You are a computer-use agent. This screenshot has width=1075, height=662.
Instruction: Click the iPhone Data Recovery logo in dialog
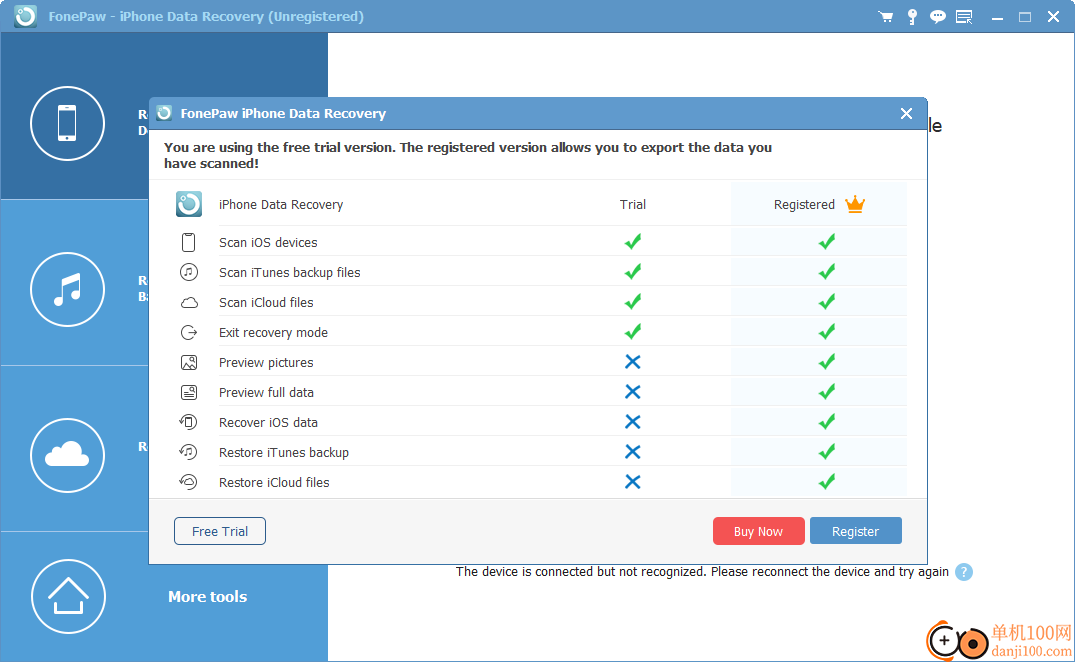tap(189, 204)
